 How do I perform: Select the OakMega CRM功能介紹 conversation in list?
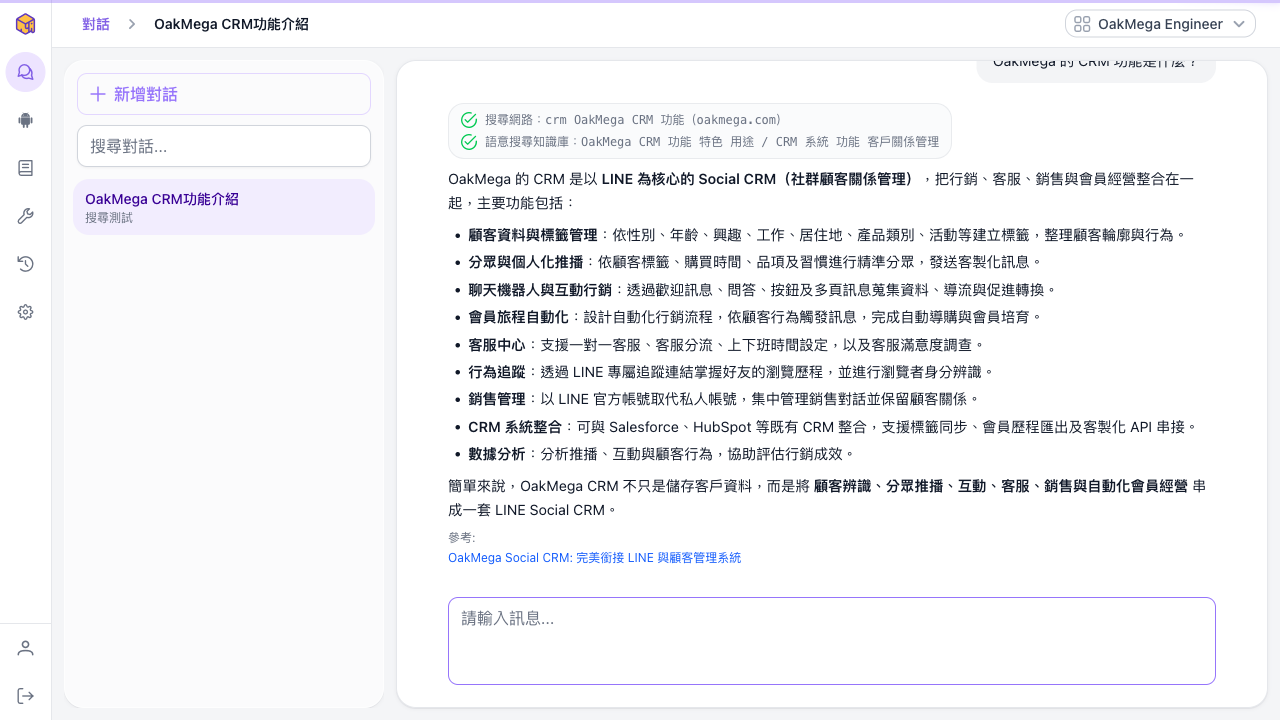pyautogui.click(x=224, y=207)
